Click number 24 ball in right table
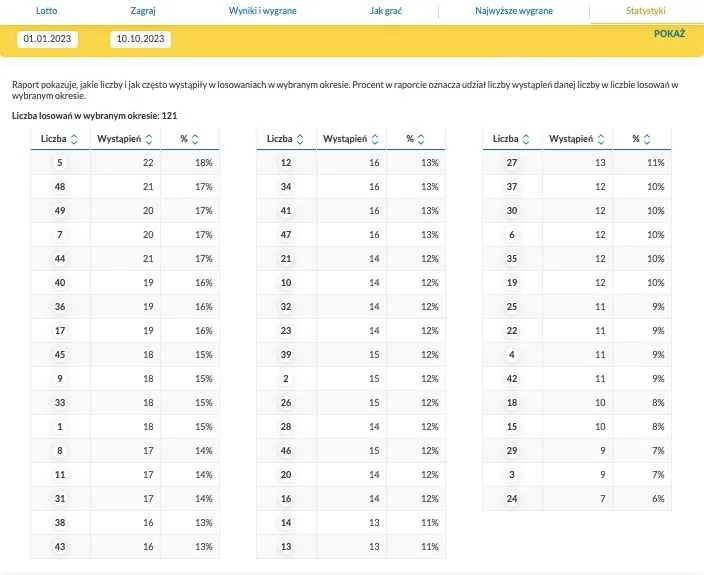Viewport: 704px width, 575px height. pyautogui.click(x=512, y=498)
